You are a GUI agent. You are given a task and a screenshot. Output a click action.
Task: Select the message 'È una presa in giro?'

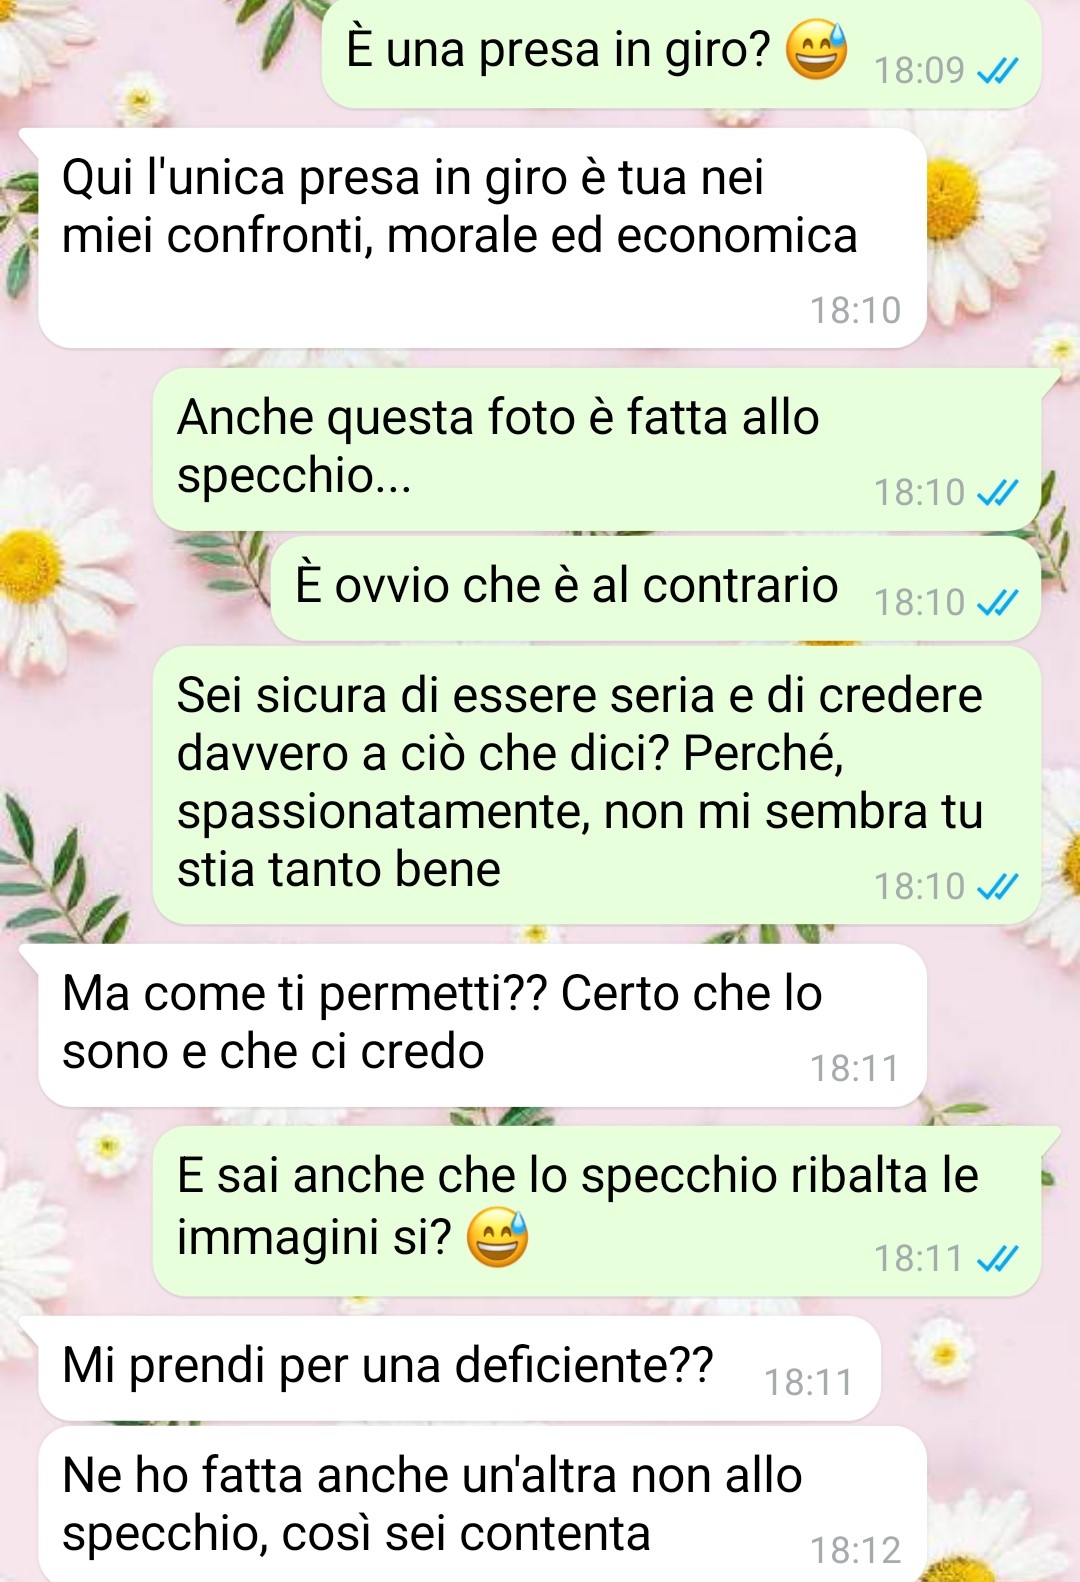click(681, 54)
